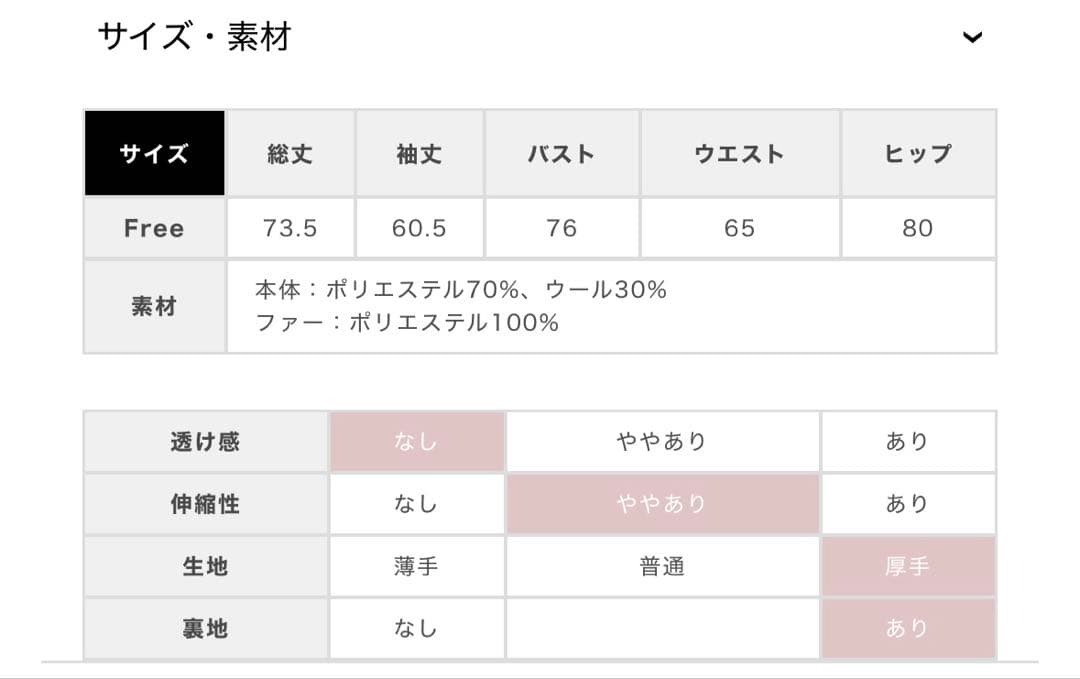Click the ウエスト column header
This screenshot has height=679, width=1080.
[x=739, y=153]
